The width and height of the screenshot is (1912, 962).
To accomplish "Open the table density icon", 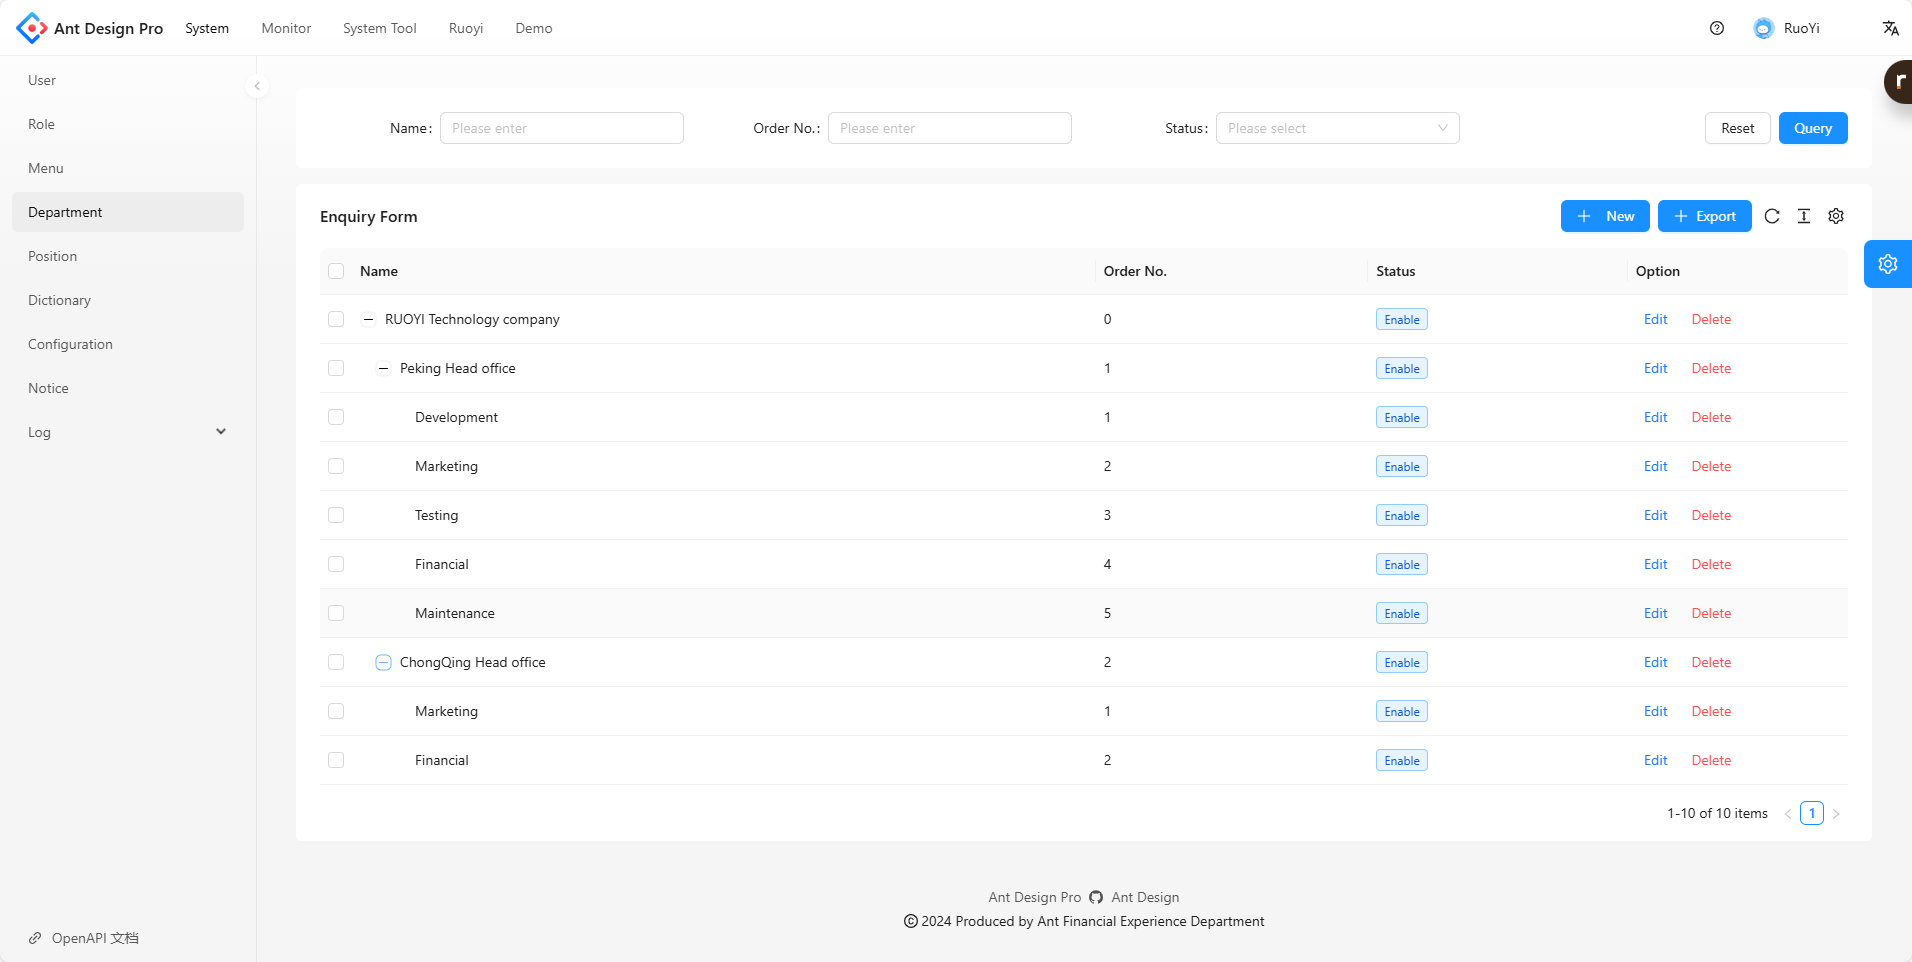I will tap(1804, 216).
